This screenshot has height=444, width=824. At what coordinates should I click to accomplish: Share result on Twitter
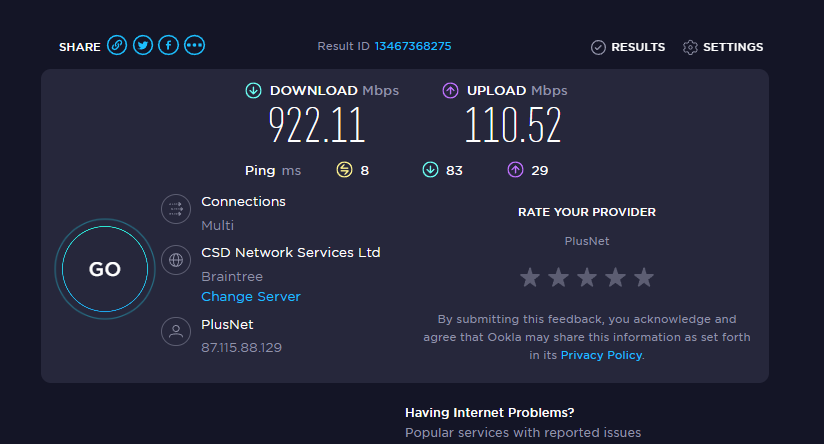143,46
